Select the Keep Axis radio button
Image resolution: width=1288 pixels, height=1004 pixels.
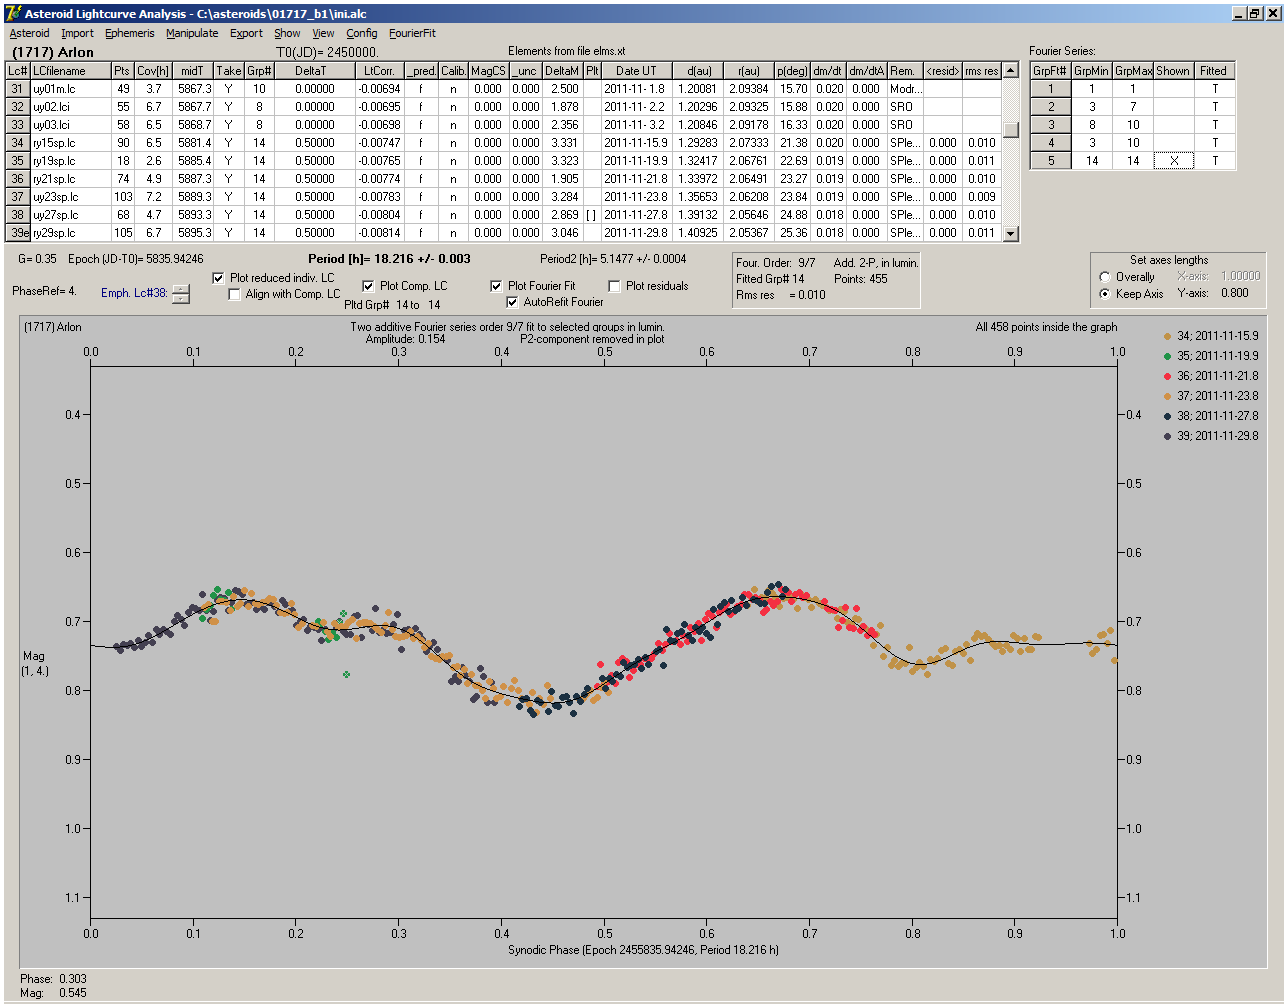click(1105, 294)
